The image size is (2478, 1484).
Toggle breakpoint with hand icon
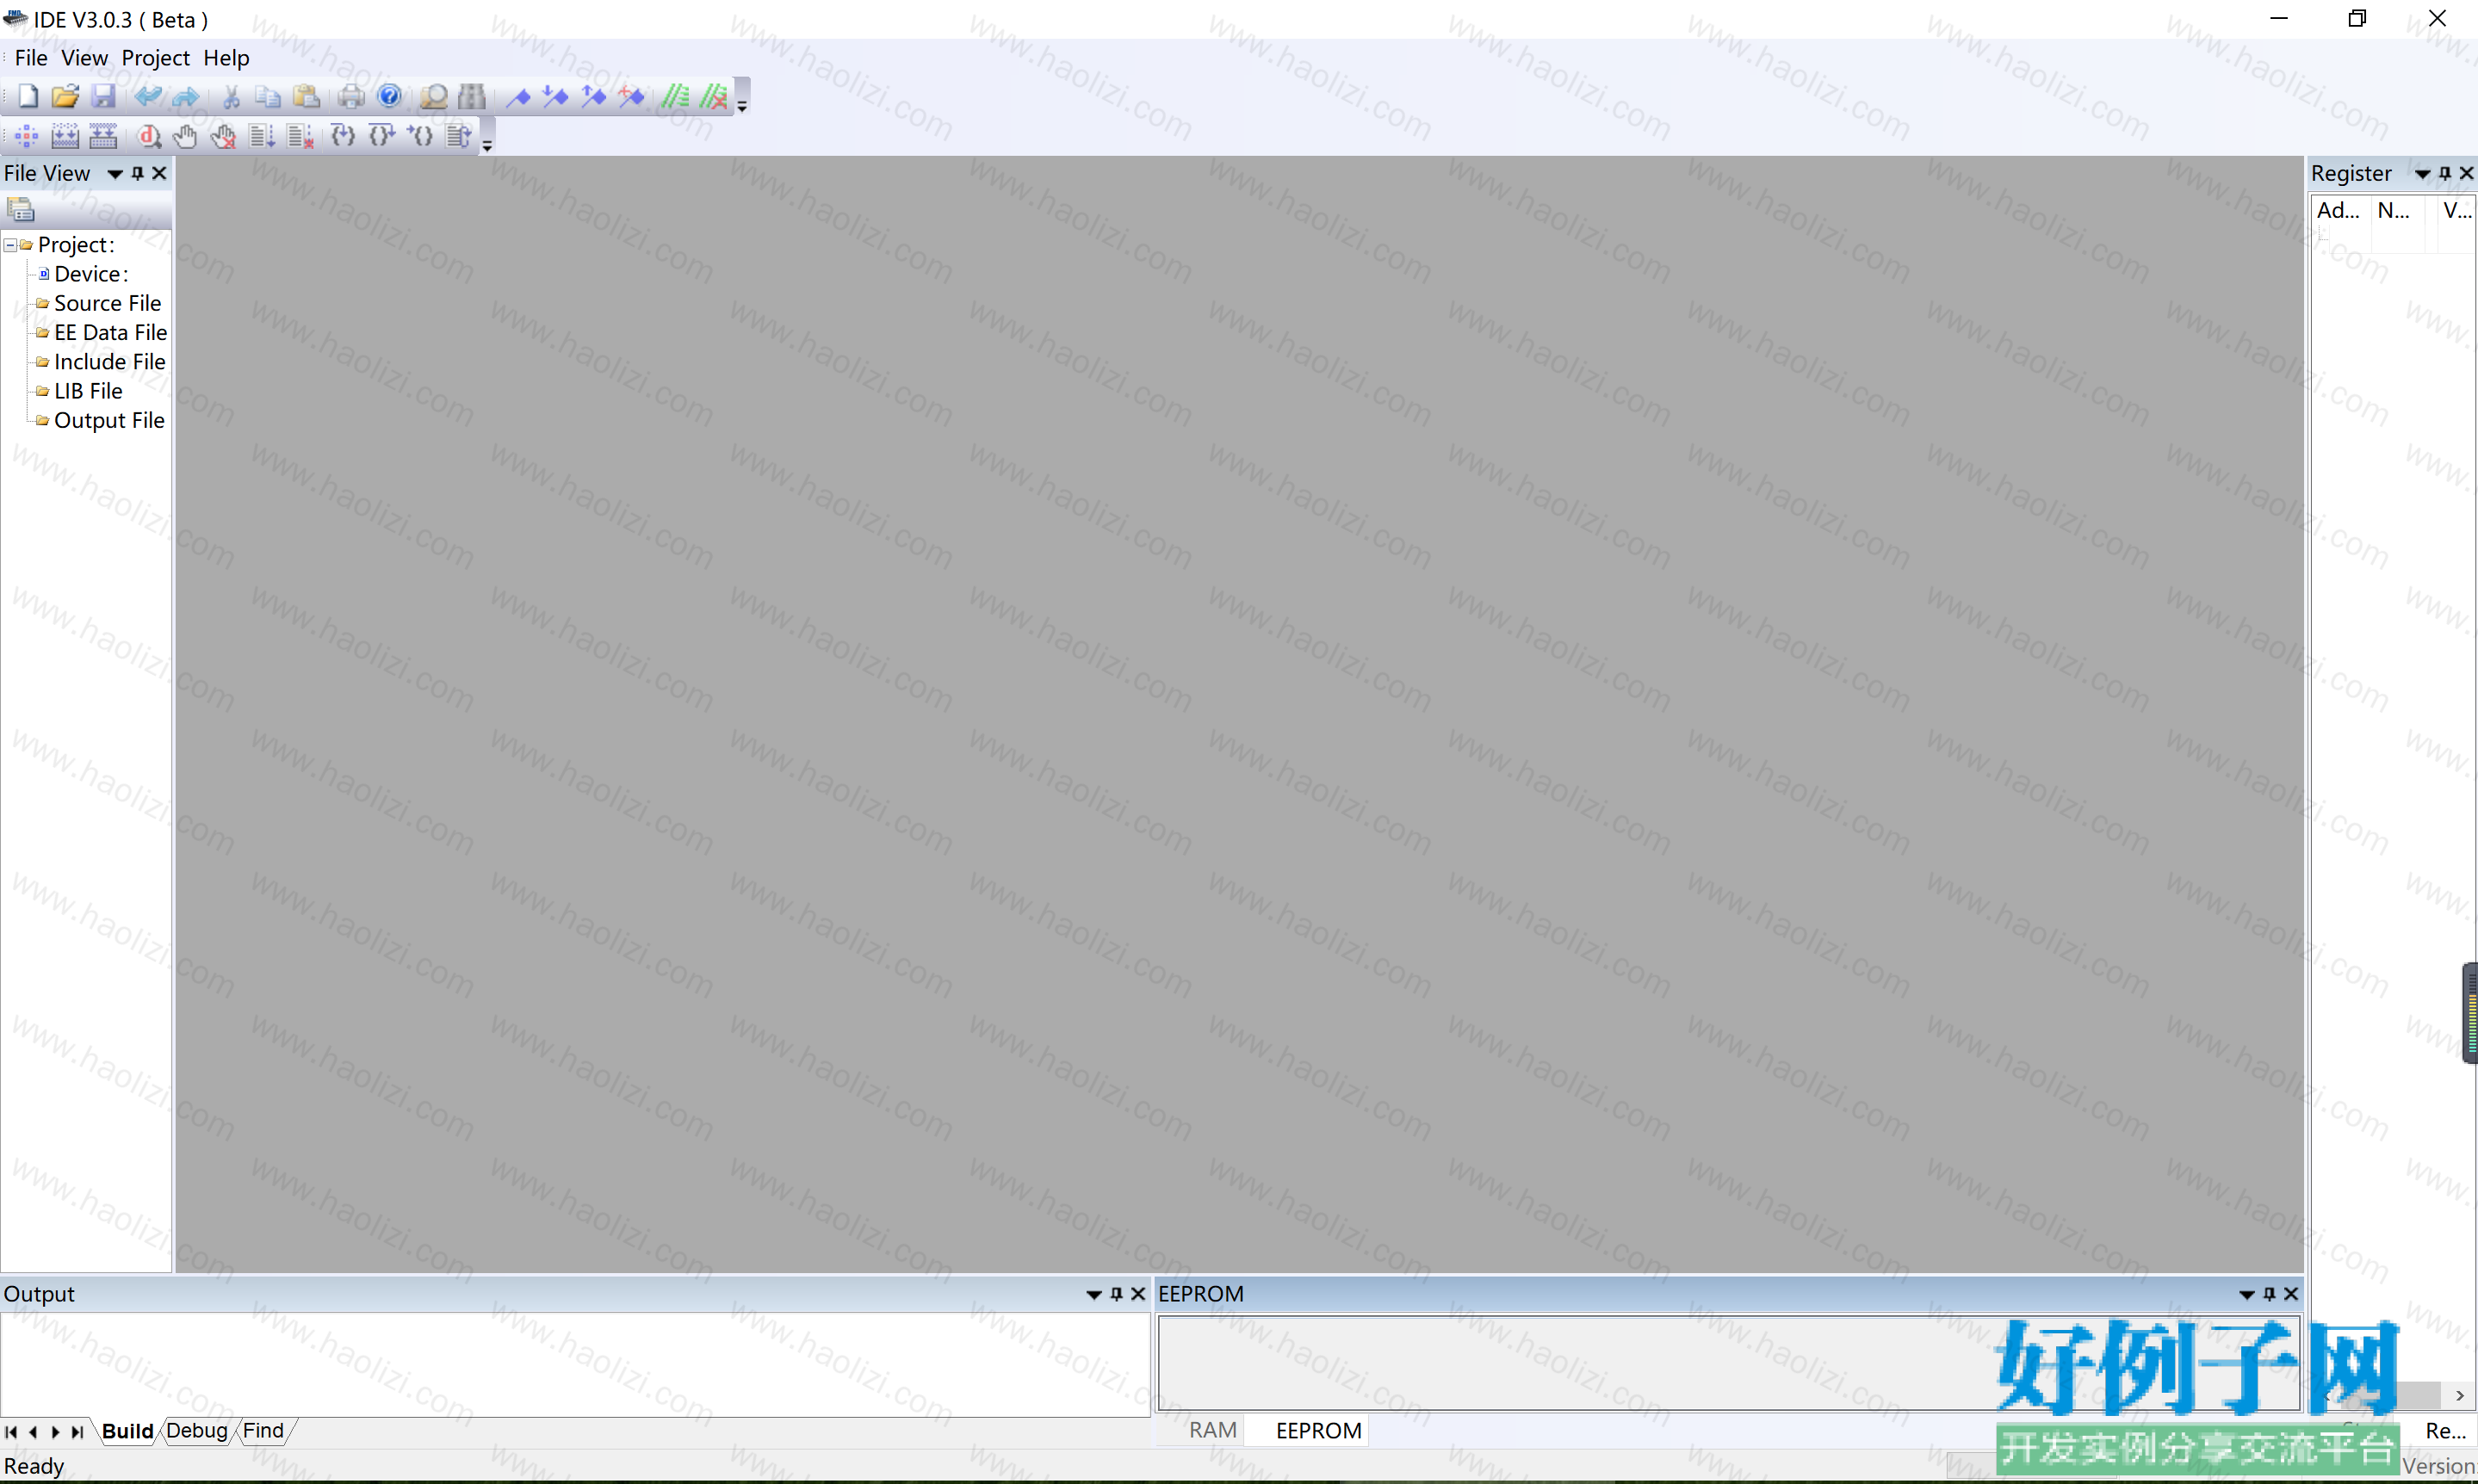point(185,135)
